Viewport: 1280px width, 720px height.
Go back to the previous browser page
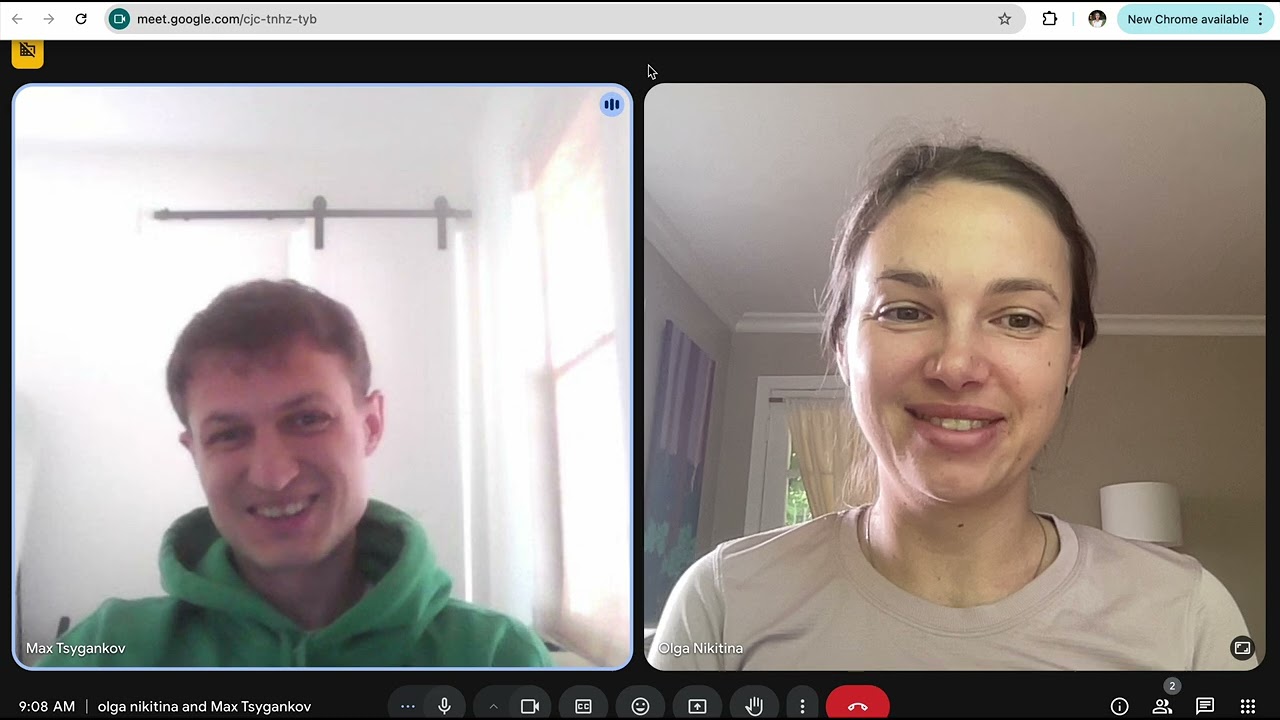[x=17, y=19]
